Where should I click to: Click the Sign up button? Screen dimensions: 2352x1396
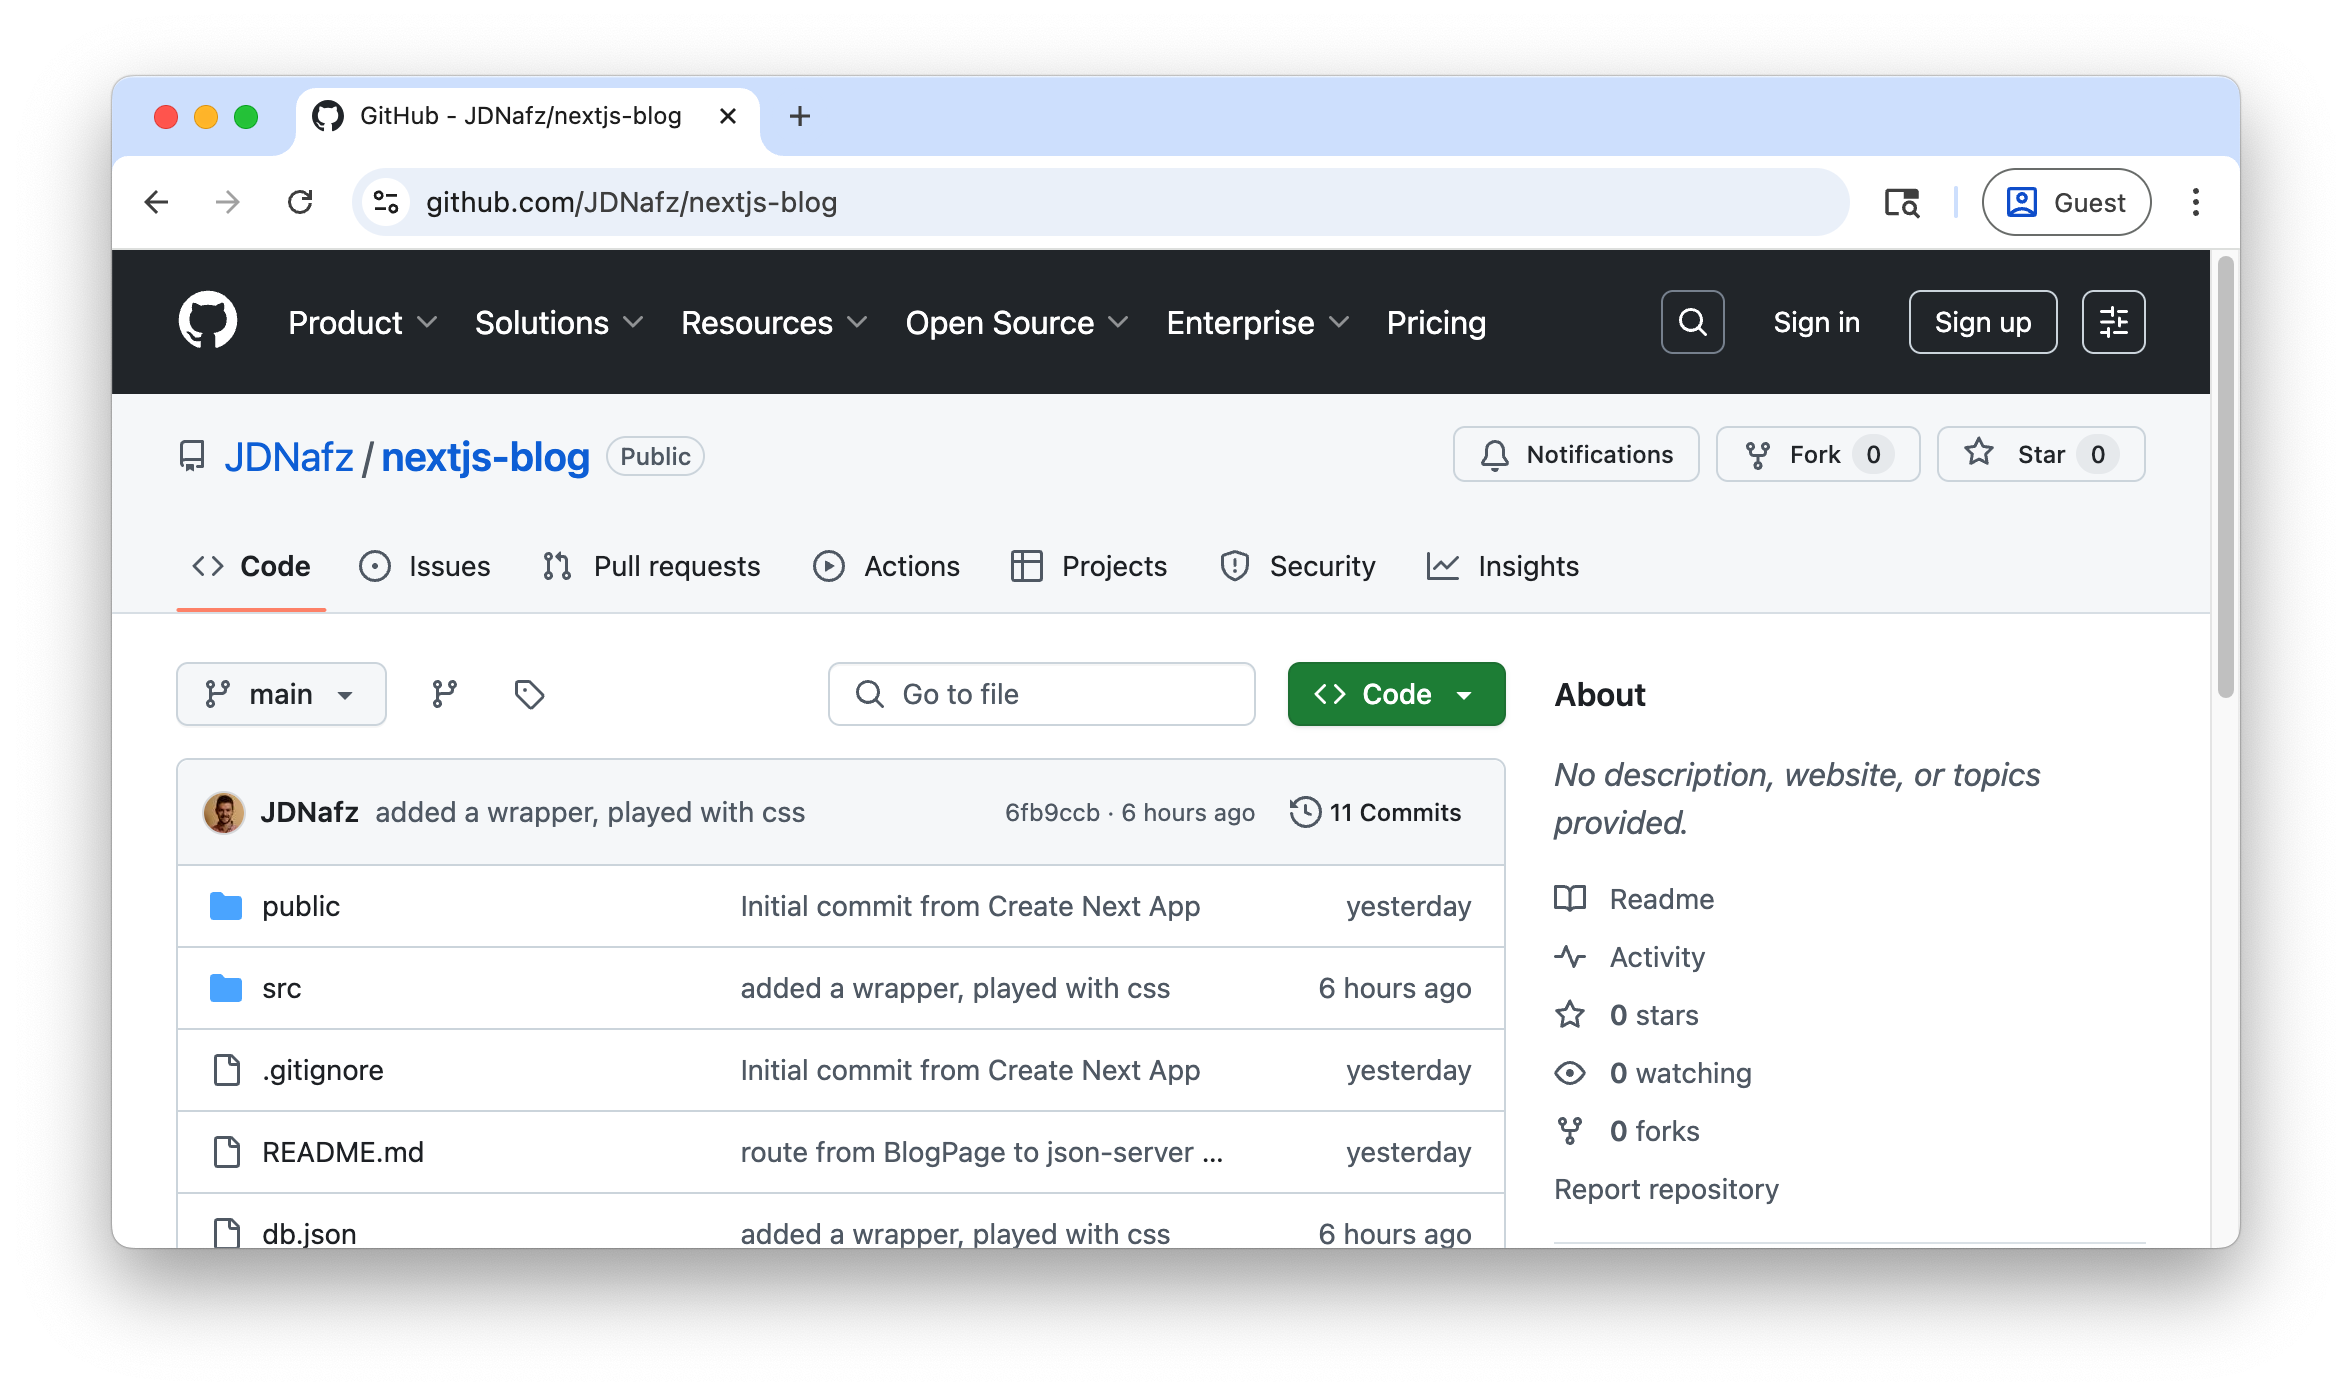click(x=1982, y=322)
